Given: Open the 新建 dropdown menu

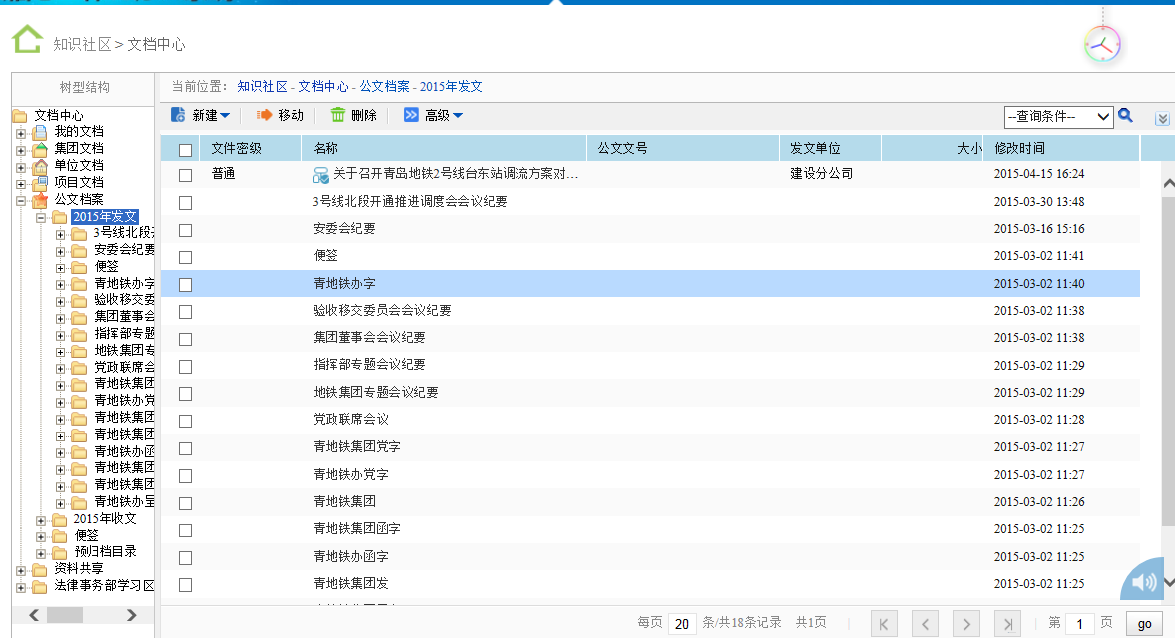Looking at the screenshot, I should point(201,116).
